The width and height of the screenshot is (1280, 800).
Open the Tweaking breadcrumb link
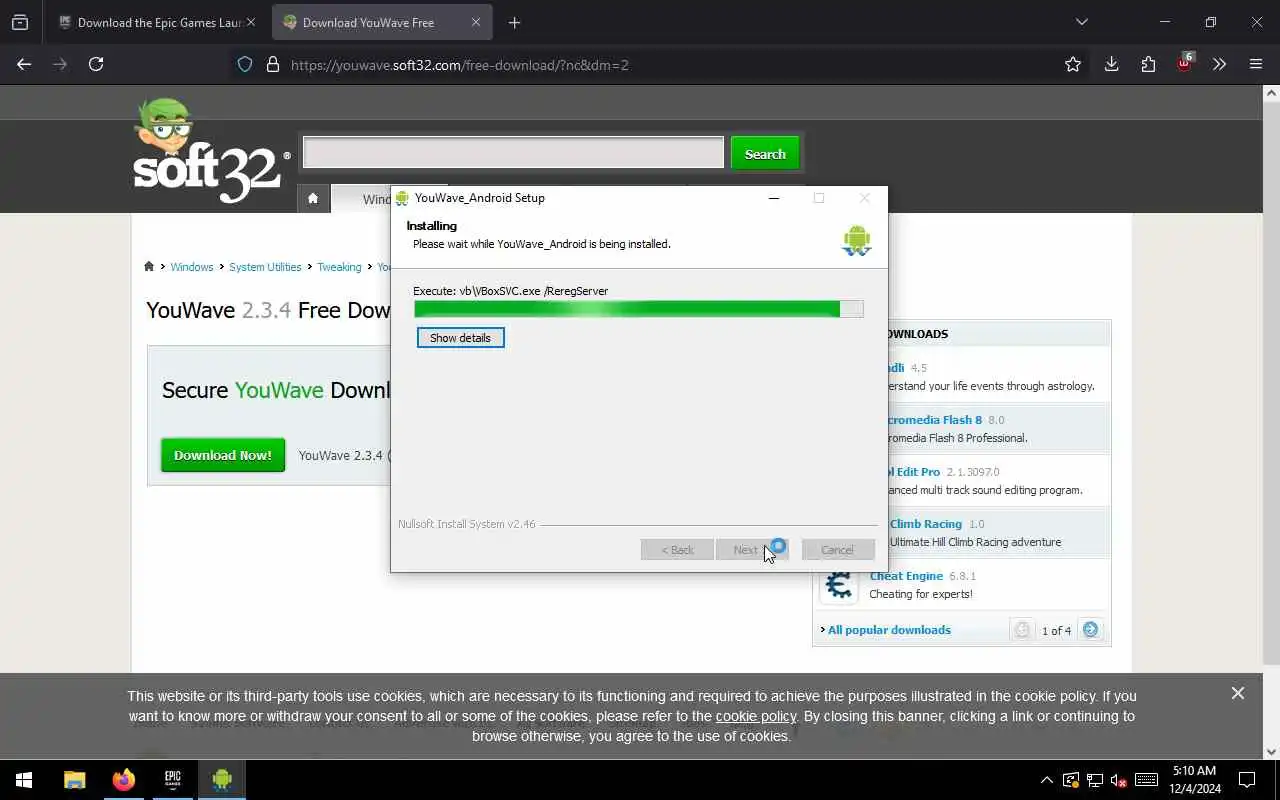339,267
